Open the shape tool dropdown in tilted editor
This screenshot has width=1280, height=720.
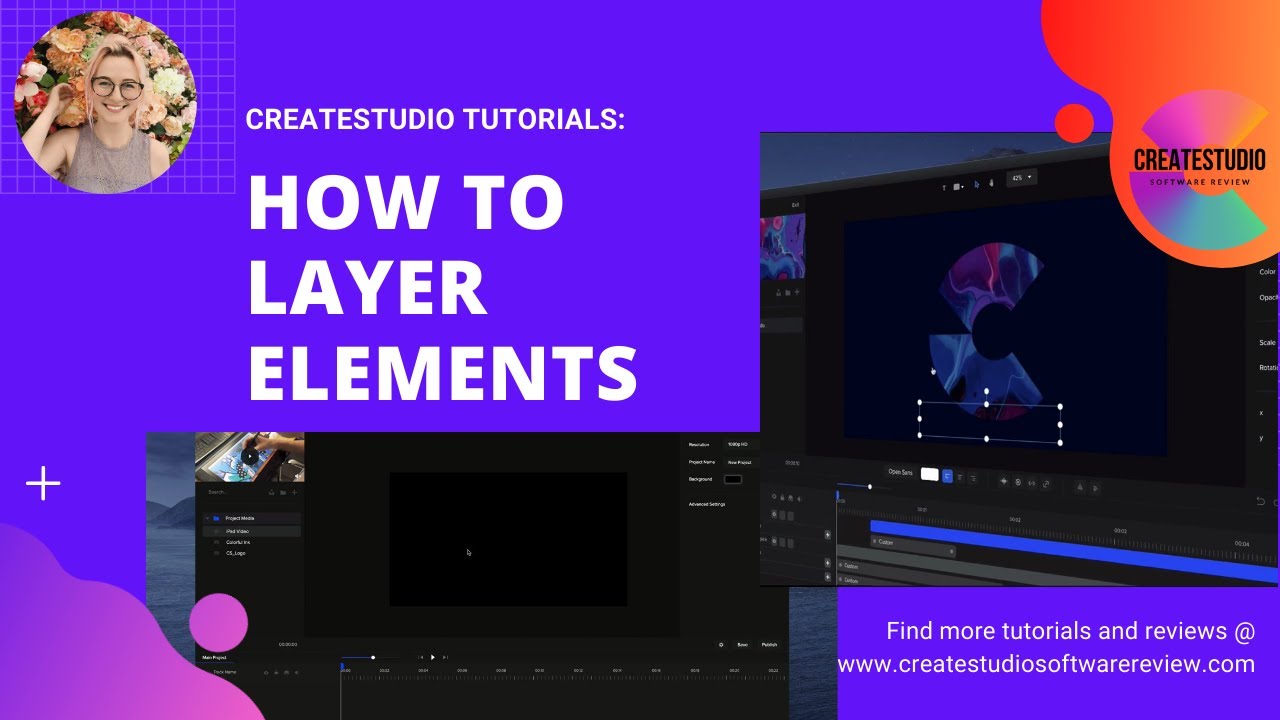(x=958, y=187)
